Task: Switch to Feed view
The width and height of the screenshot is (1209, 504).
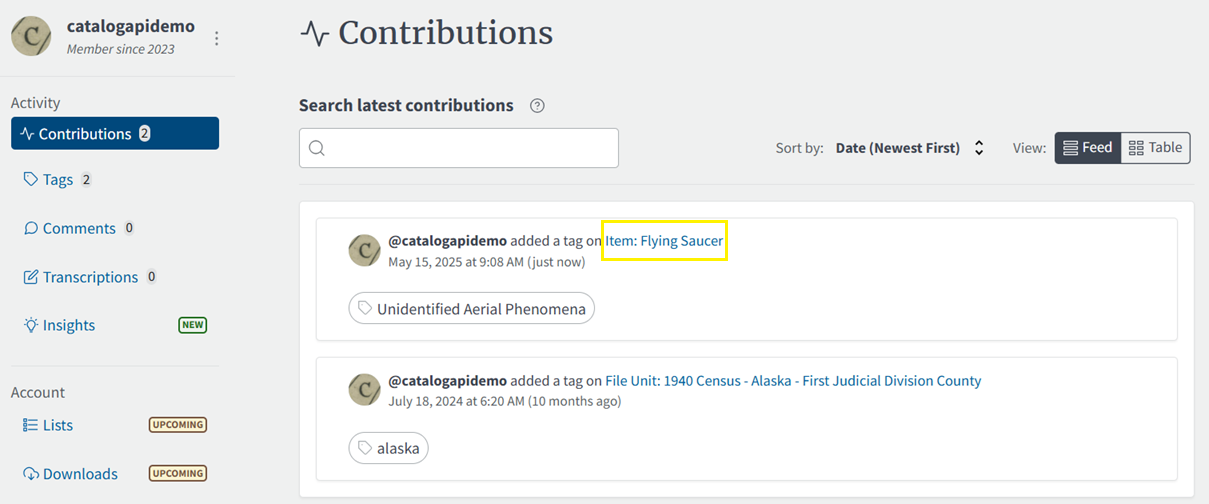Action: 1087,148
